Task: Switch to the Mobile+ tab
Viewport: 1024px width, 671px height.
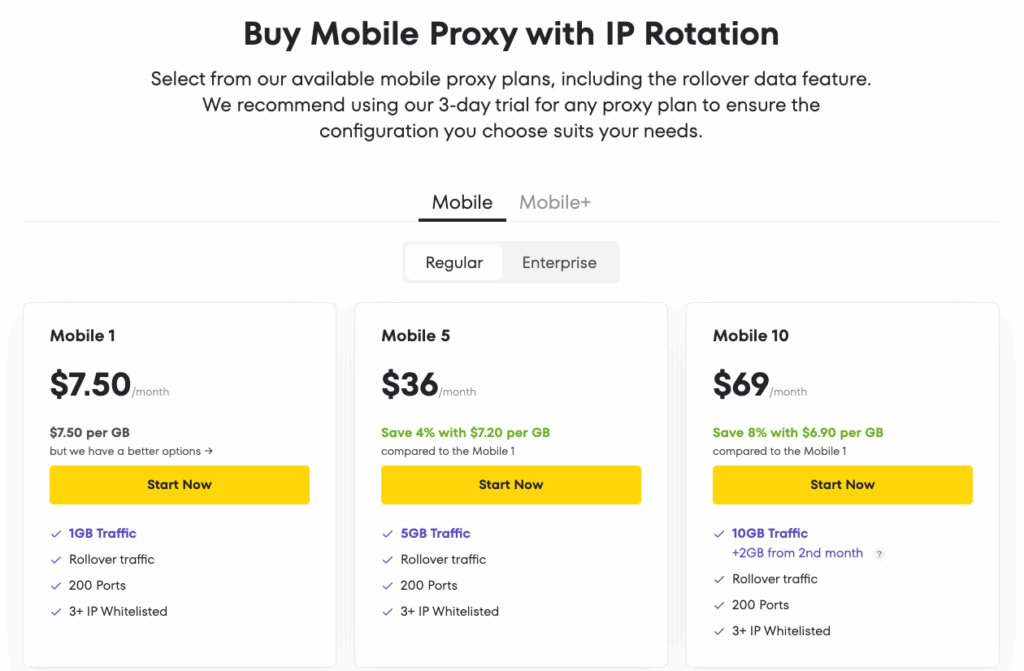Action: coord(555,202)
